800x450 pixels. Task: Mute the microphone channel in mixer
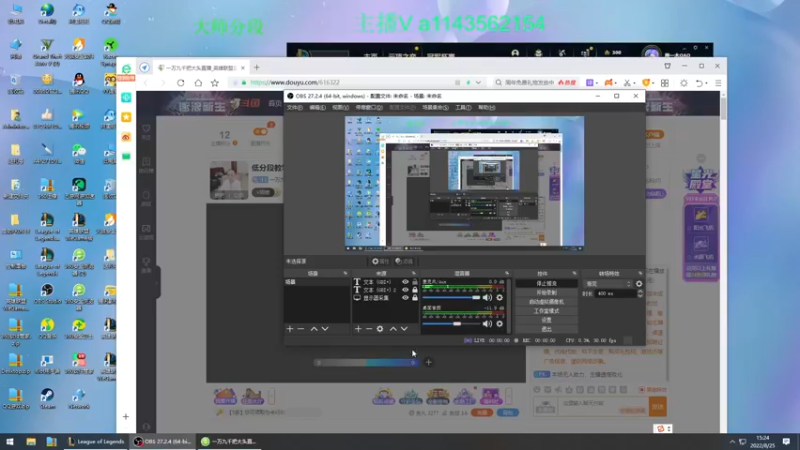[x=488, y=297]
